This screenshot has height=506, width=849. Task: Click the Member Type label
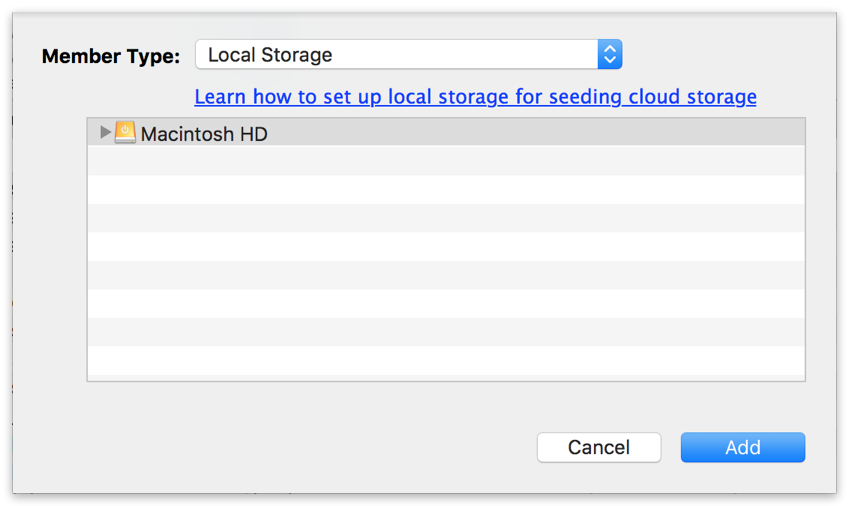111,56
